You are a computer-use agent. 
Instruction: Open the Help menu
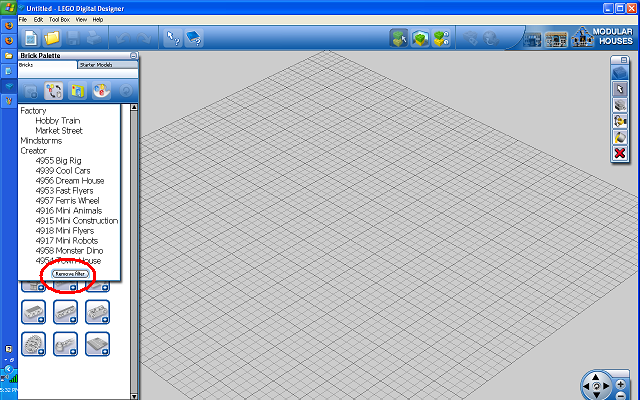click(x=98, y=20)
